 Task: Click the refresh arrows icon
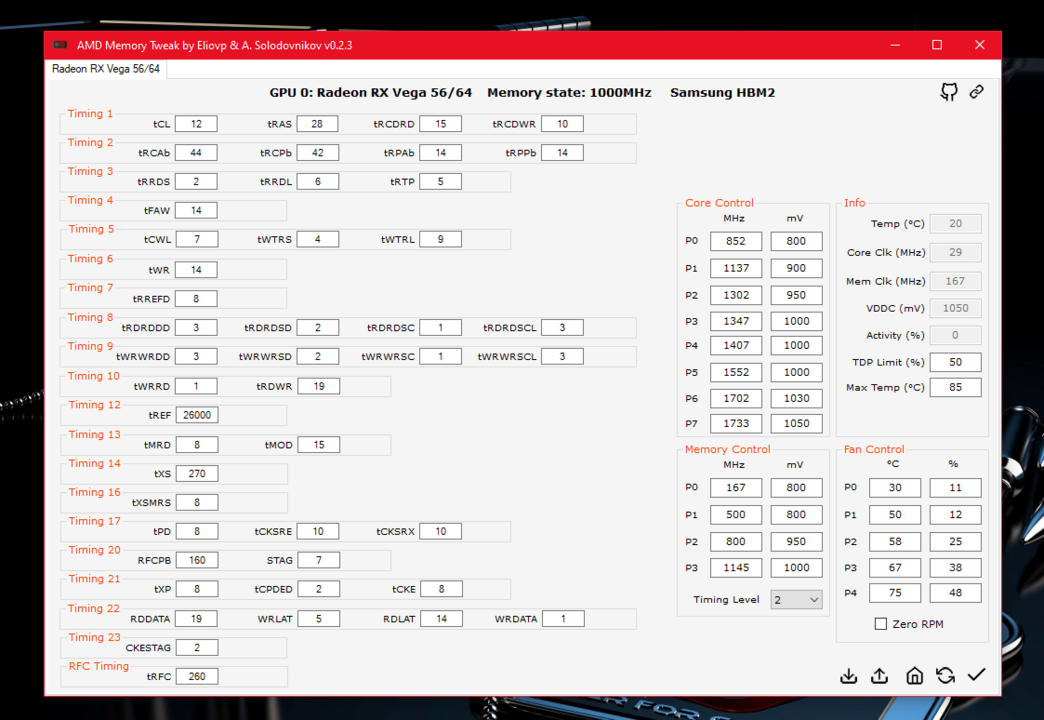pyautogui.click(x=945, y=675)
